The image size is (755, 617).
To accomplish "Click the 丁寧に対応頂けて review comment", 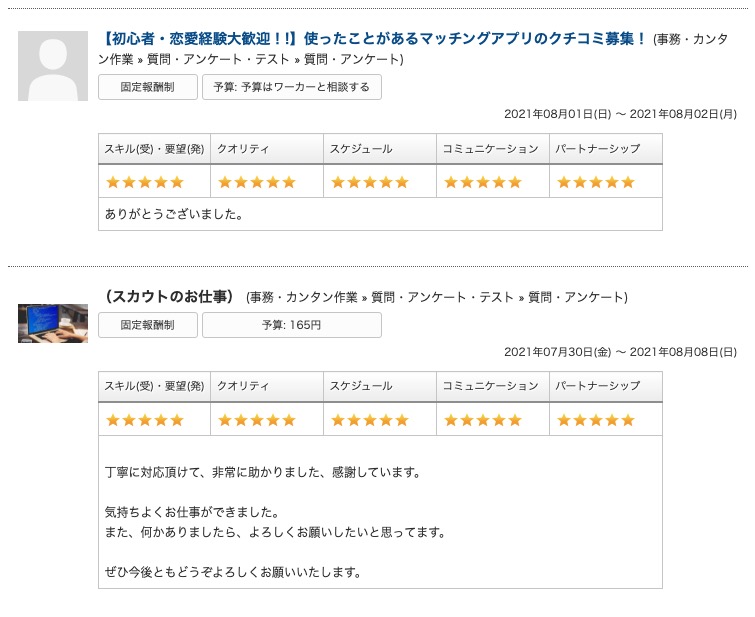I will [x=263, y=472].
